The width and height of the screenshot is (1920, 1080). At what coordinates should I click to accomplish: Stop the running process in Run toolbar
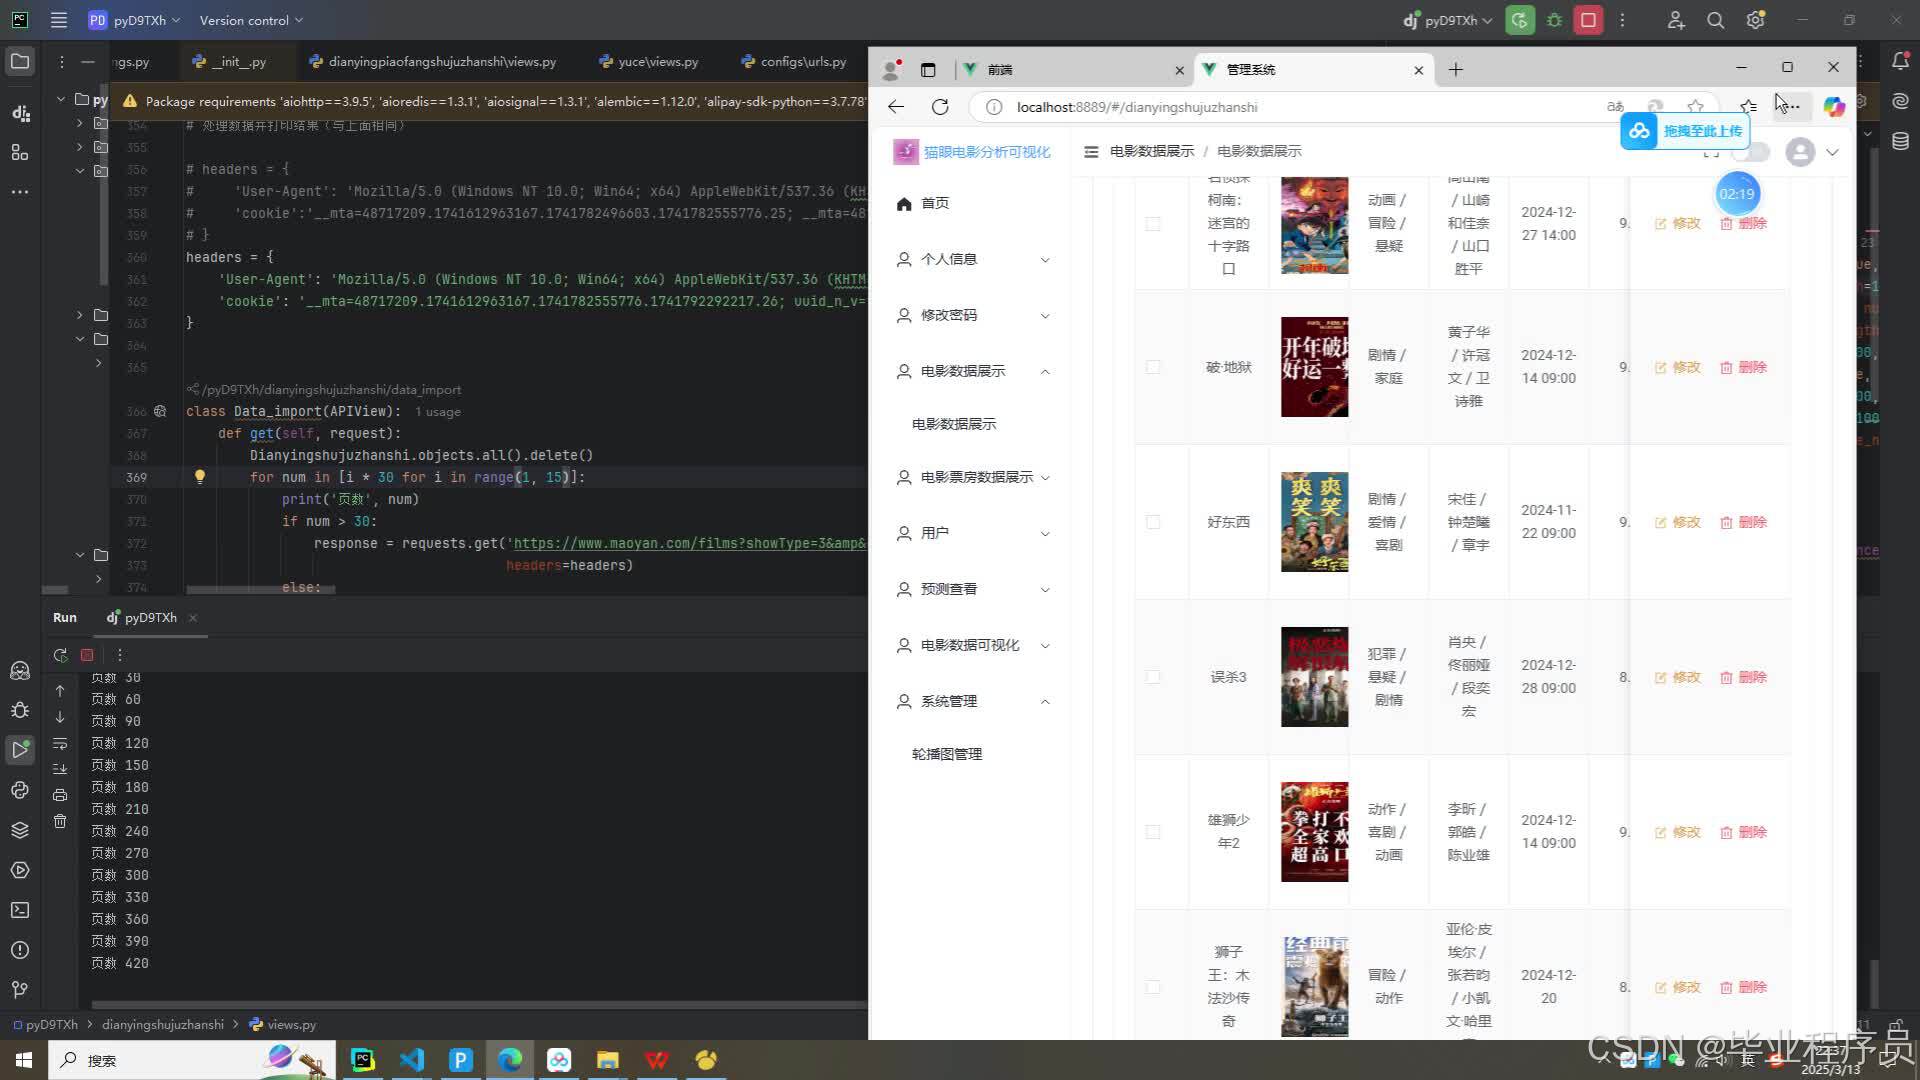[87, 655]
